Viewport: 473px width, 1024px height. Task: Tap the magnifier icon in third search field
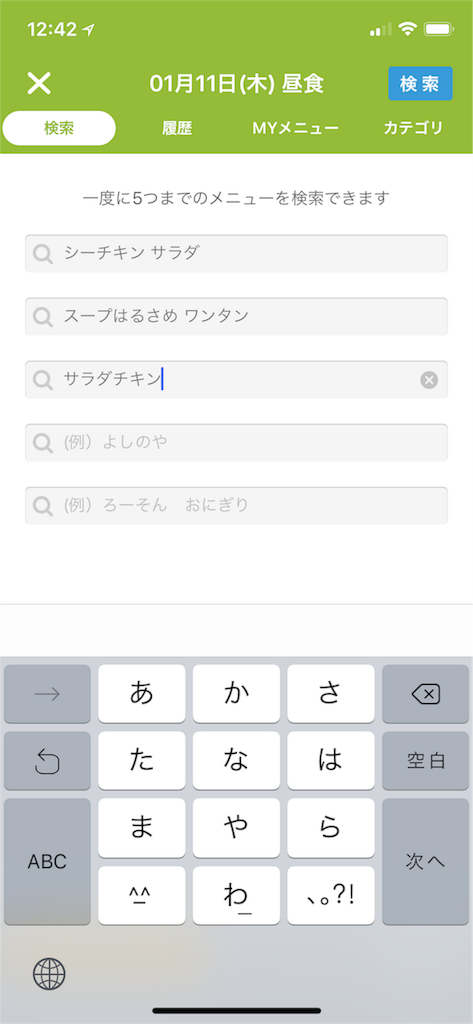(43, 380)
